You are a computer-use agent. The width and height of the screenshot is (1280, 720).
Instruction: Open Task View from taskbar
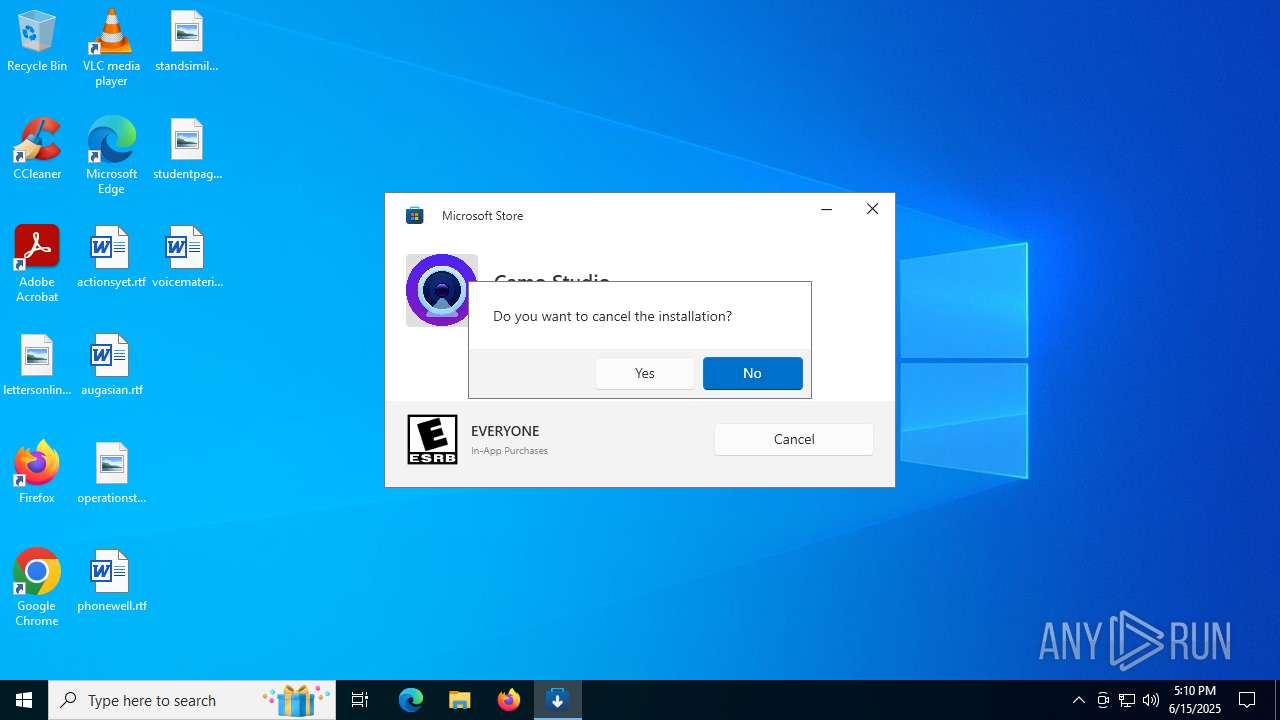tap(360, 700)
